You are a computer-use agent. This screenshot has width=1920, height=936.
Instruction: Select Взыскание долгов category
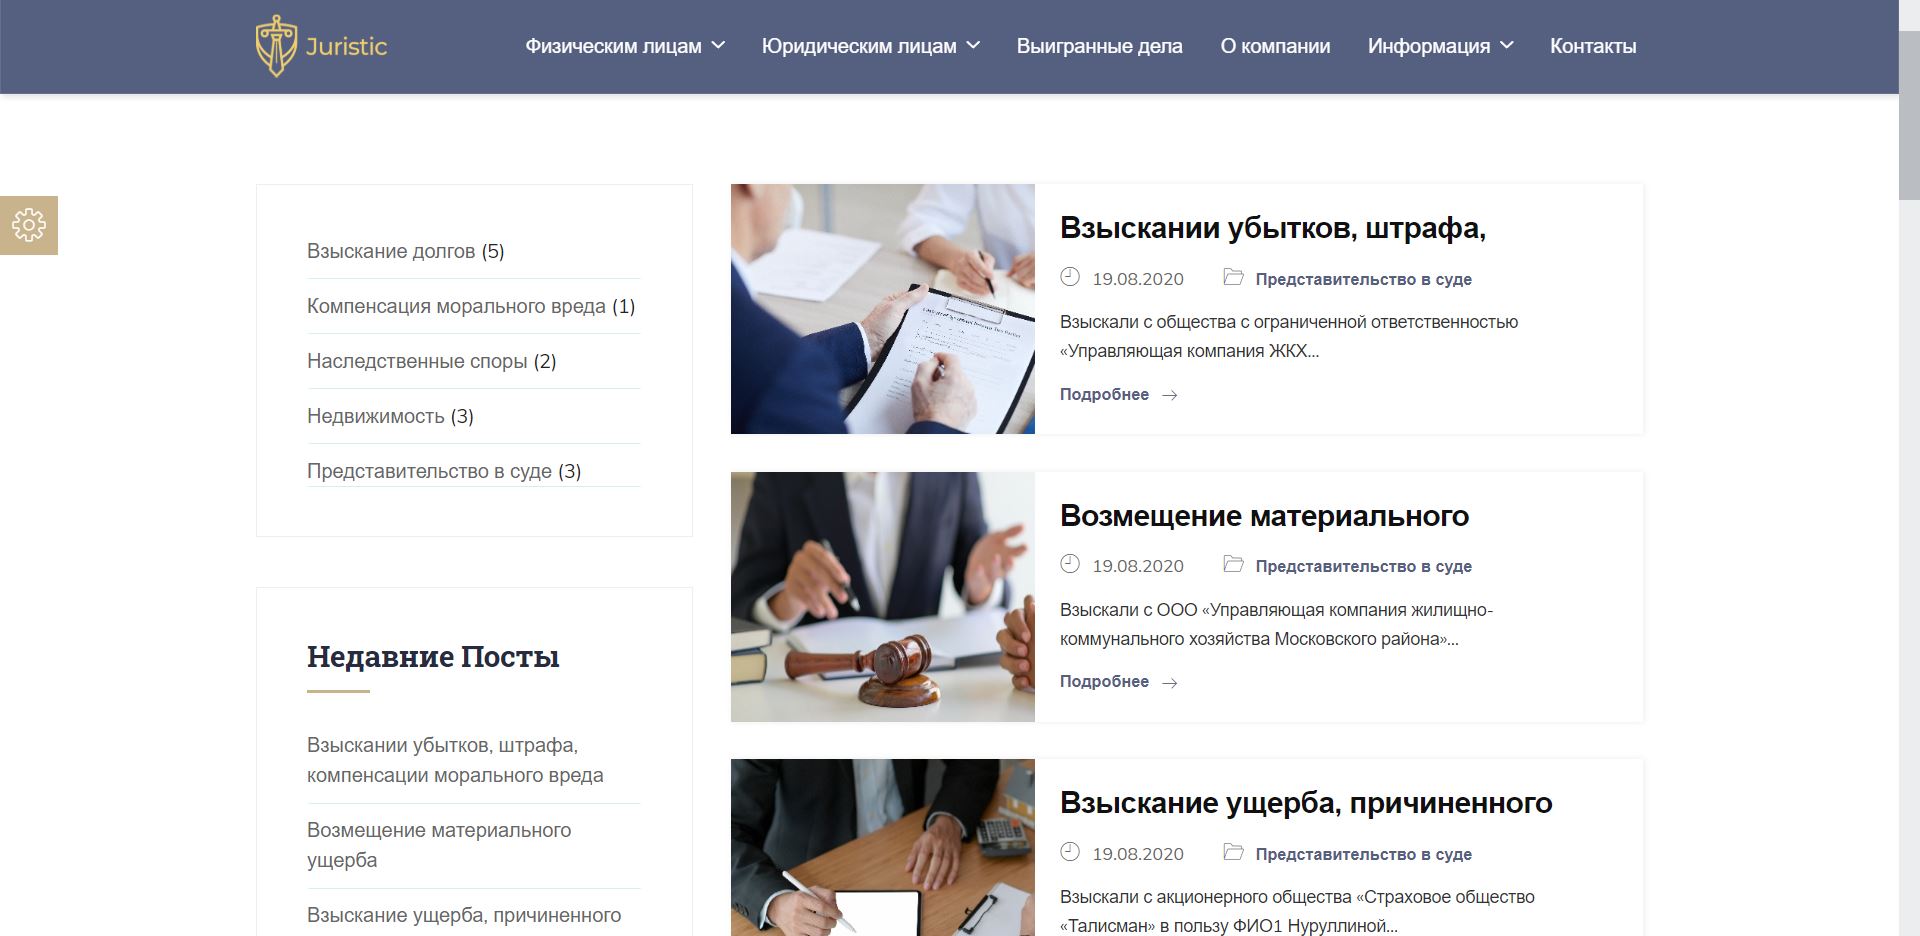tap(391, 251)
